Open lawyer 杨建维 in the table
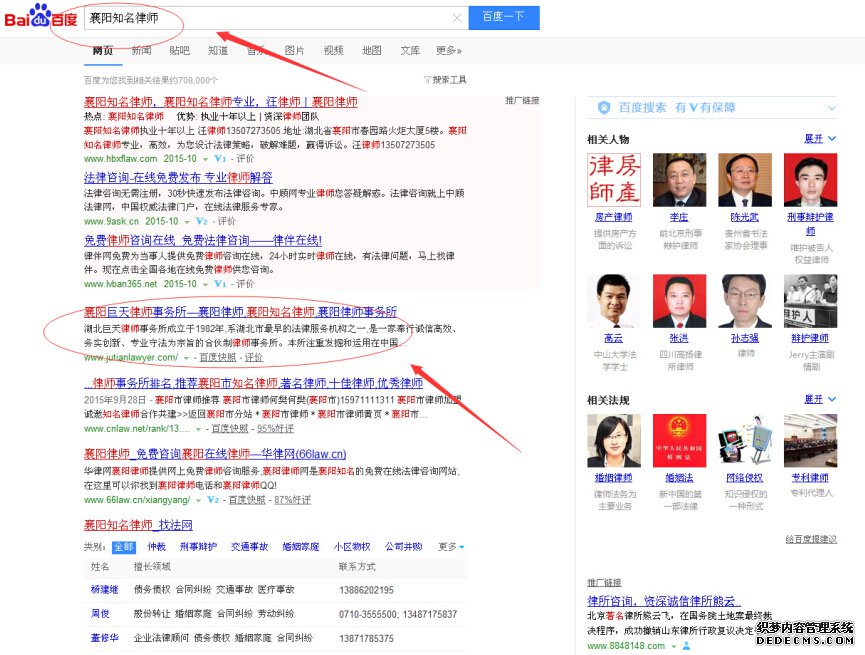The height and width of the screenshot is (655, 865). tap(105, 590)
